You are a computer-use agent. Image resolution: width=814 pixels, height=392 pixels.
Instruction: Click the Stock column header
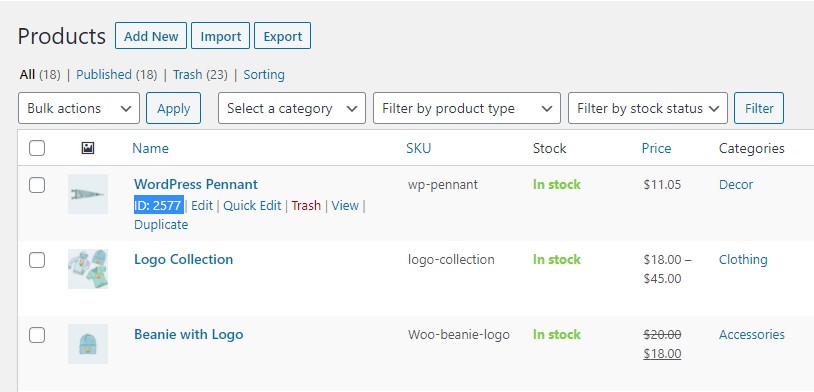pos(549,148)
